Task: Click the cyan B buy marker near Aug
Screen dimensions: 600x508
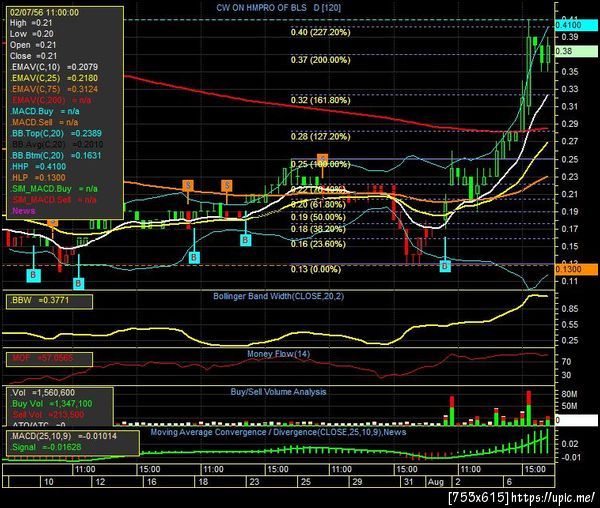Action: coord(445,266)
